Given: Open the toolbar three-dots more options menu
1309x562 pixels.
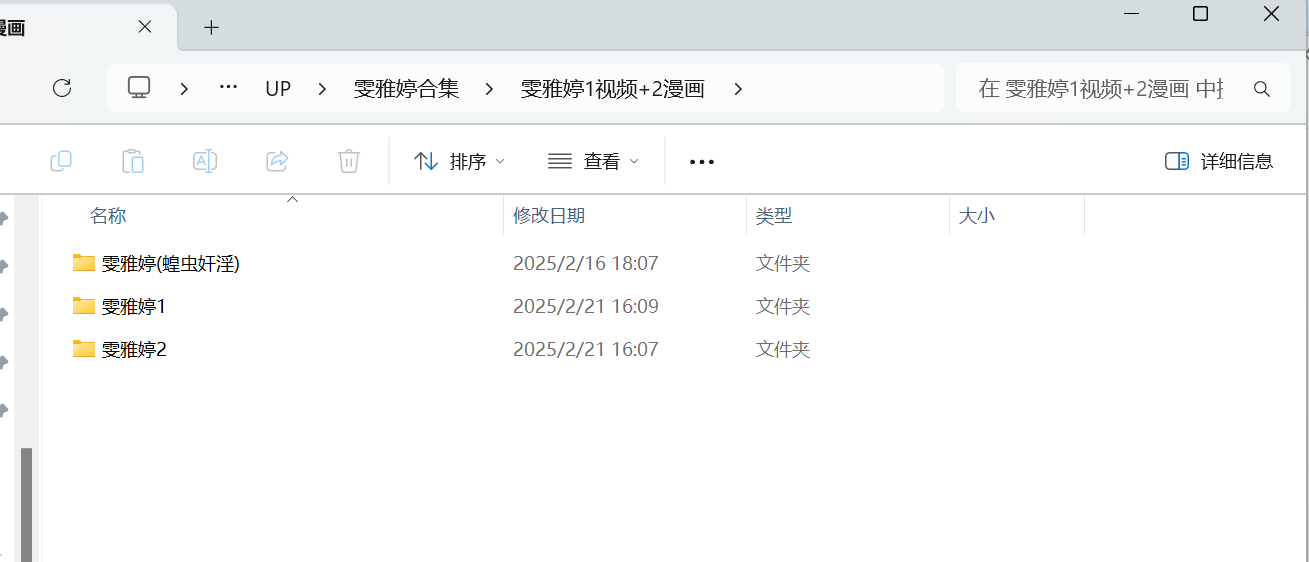Looking at the screenshot, I should coord(702,161).
